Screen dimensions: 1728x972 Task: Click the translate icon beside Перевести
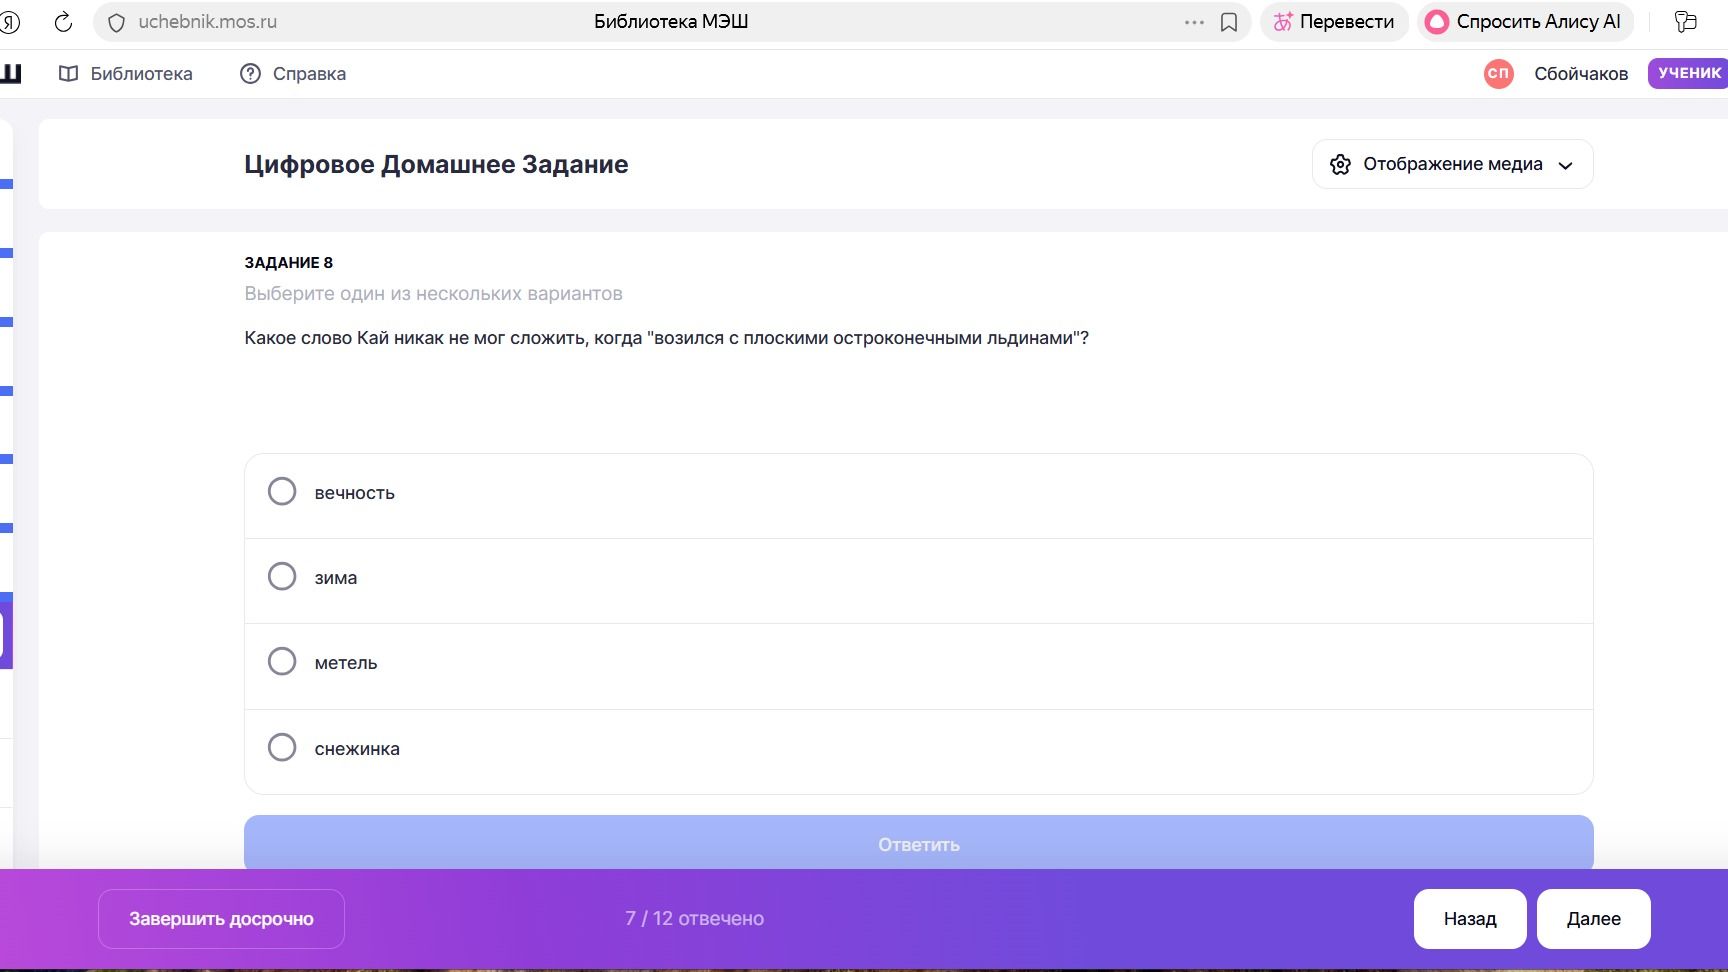(x=1282, y=22)
